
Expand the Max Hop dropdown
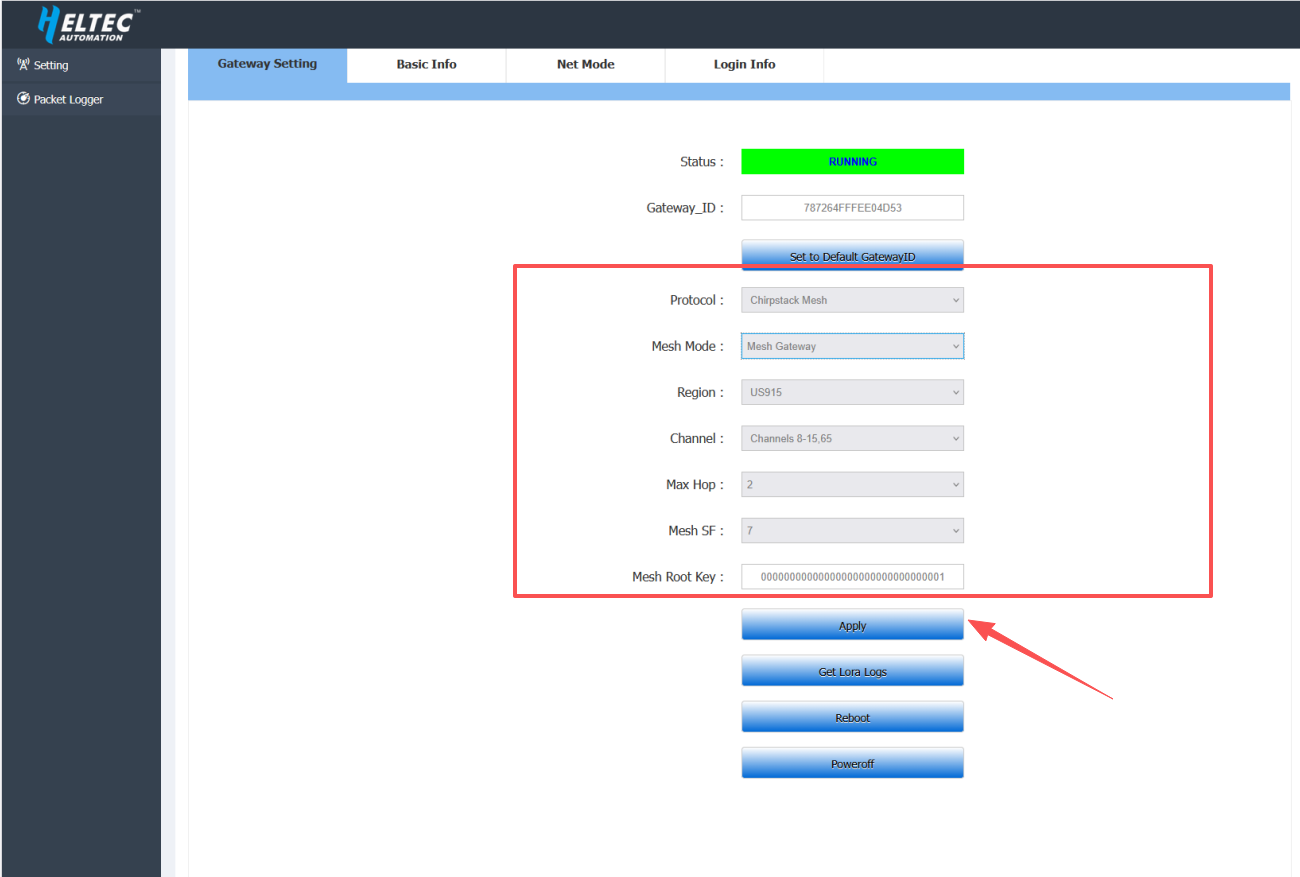tap(852, 484)
